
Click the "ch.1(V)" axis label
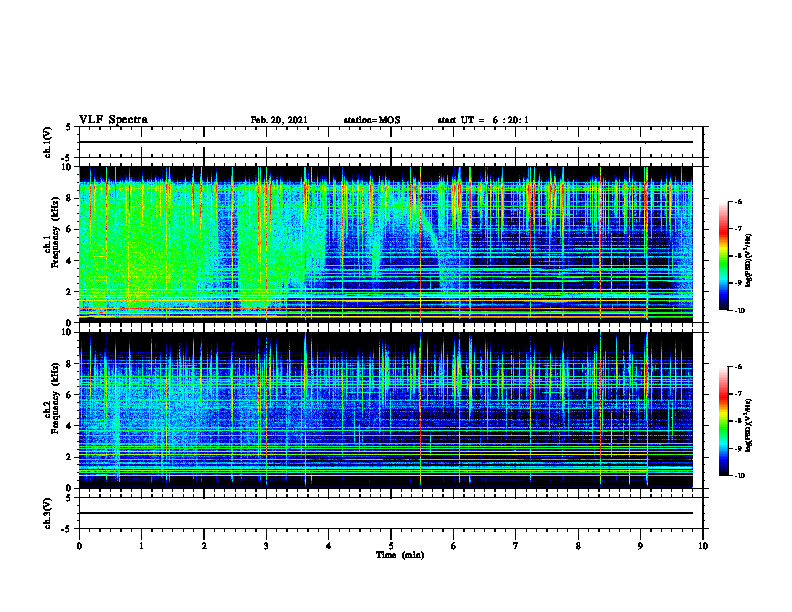[x=47, y=142]
